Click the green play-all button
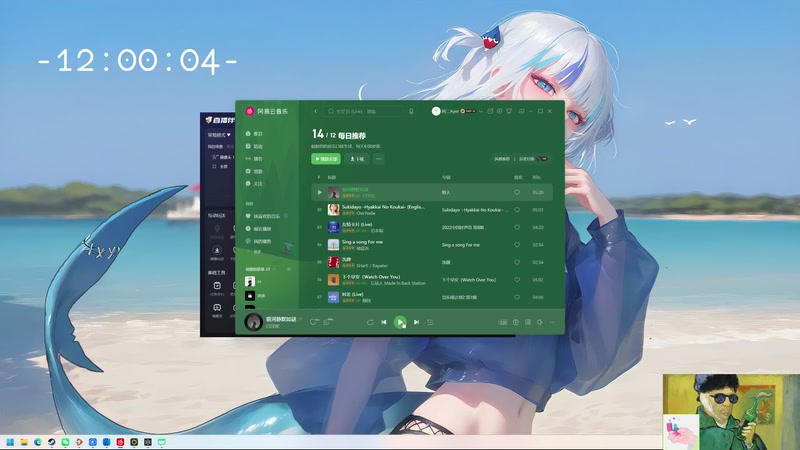 click(326, 159)
